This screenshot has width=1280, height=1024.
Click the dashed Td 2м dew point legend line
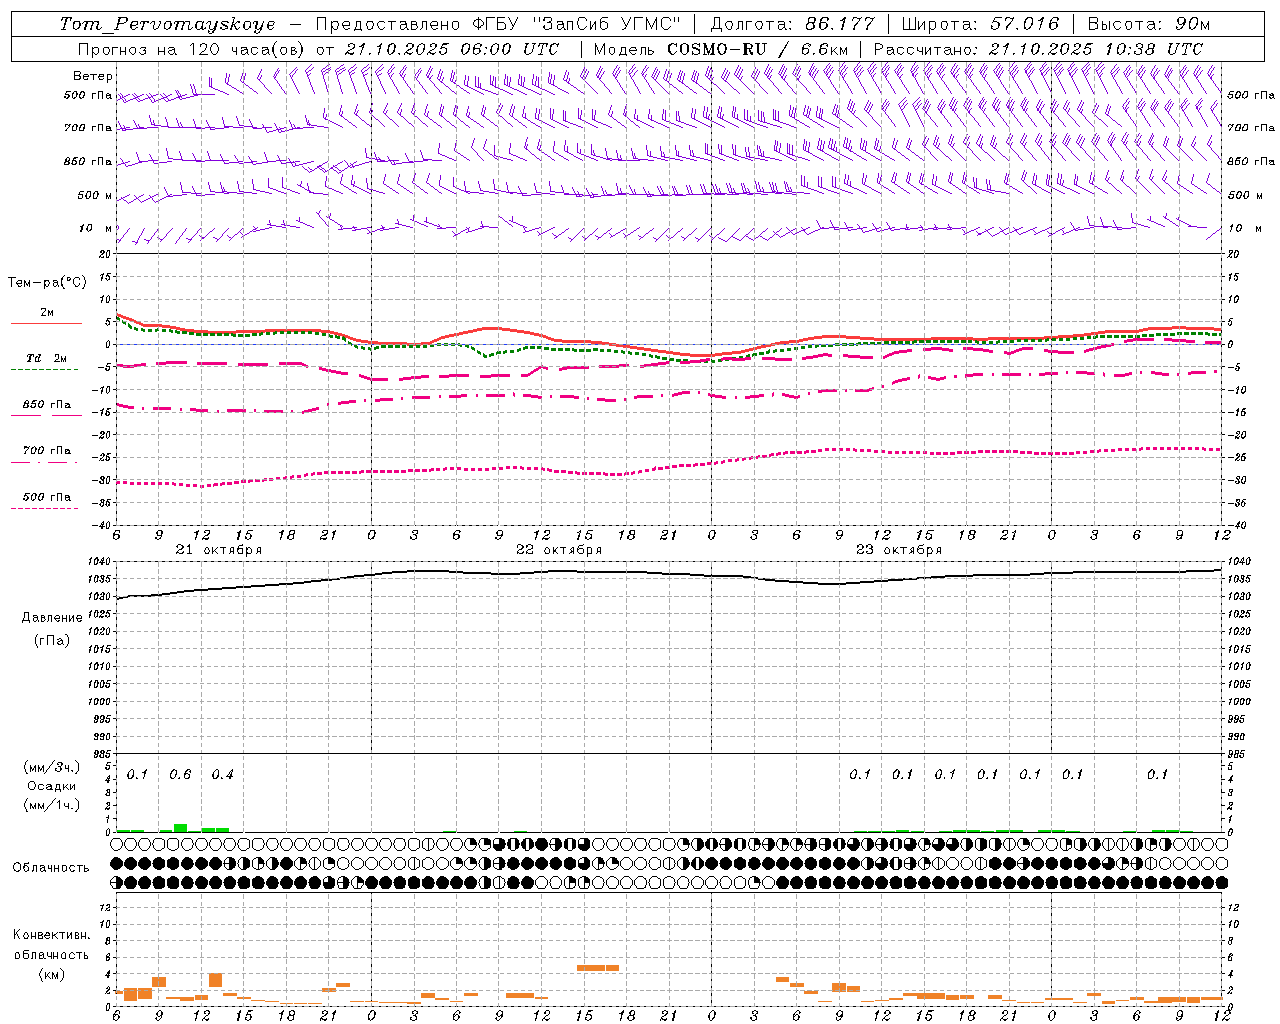(44, 369)
